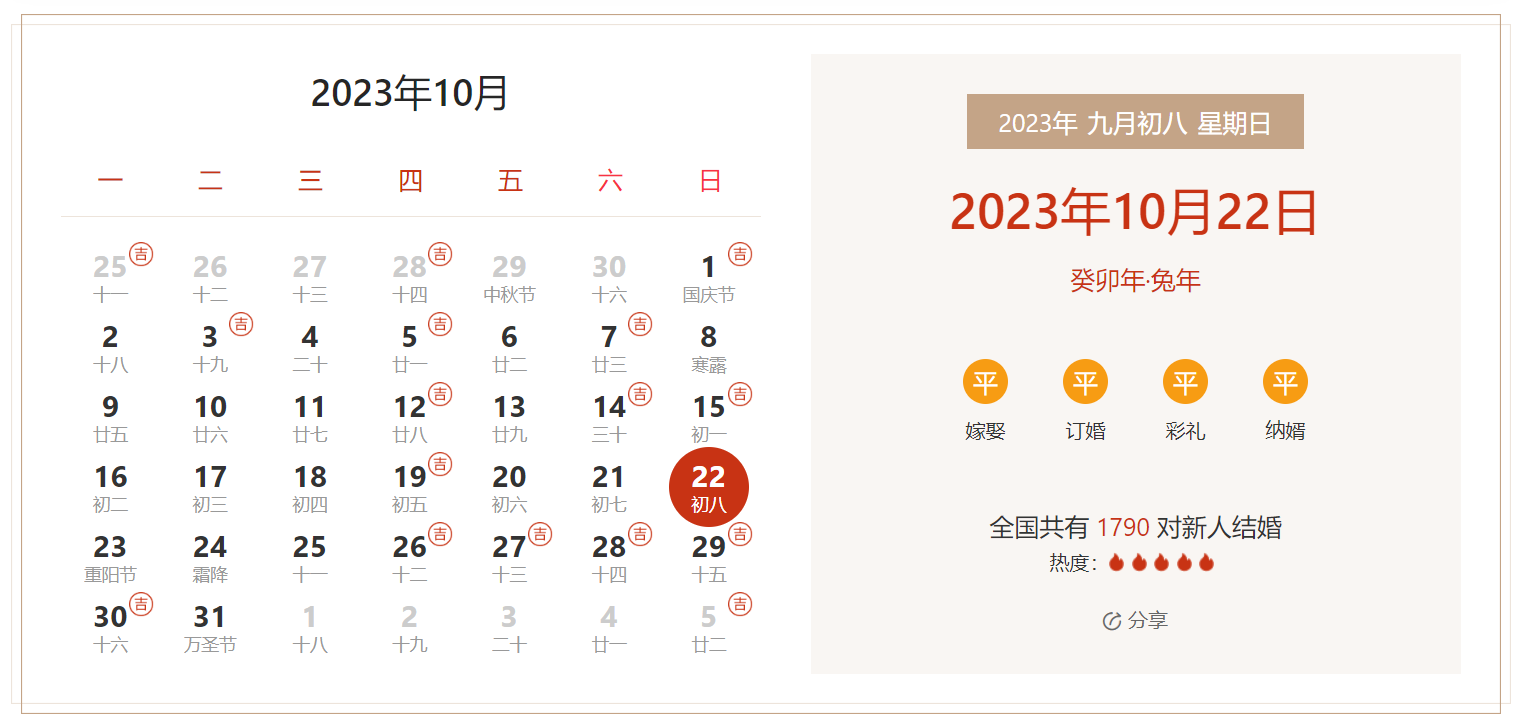The height and width of the screenshot is (722, 1521).
Task: Click the 五 Friday column header
Action: tap(510, 181)
